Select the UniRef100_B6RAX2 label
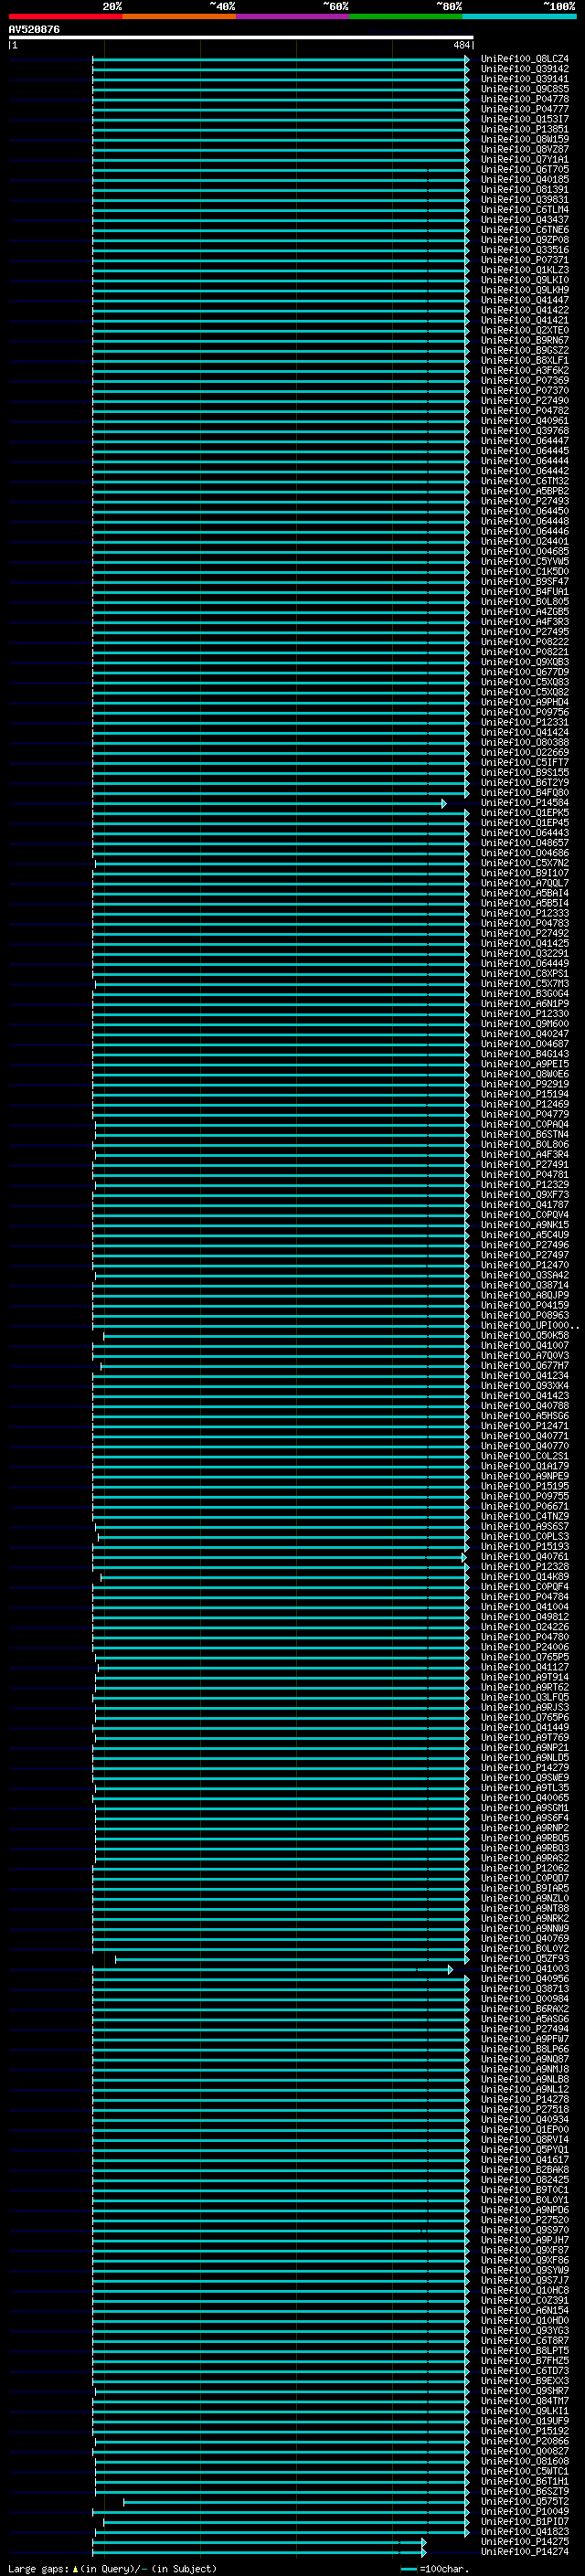This screenshot has width=585, height=2576. click(525, 2009)
